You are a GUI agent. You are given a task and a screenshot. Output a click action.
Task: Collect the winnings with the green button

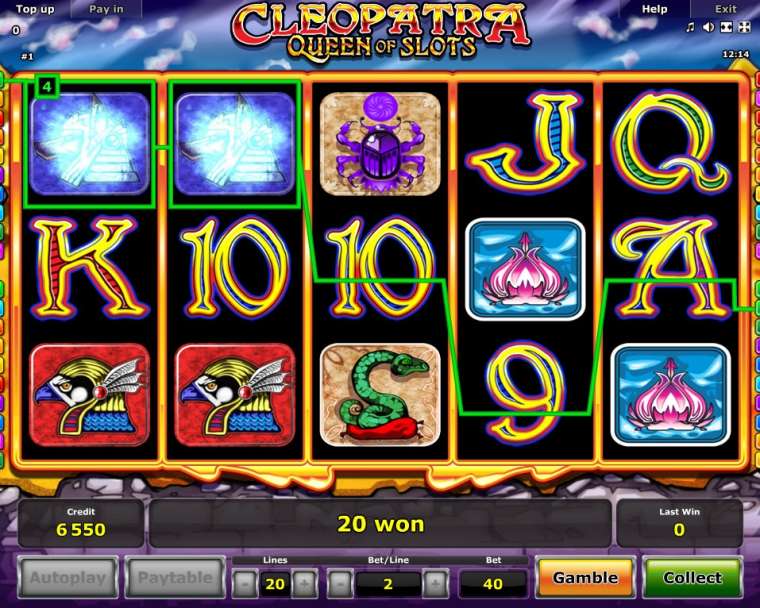pos(692,578)
